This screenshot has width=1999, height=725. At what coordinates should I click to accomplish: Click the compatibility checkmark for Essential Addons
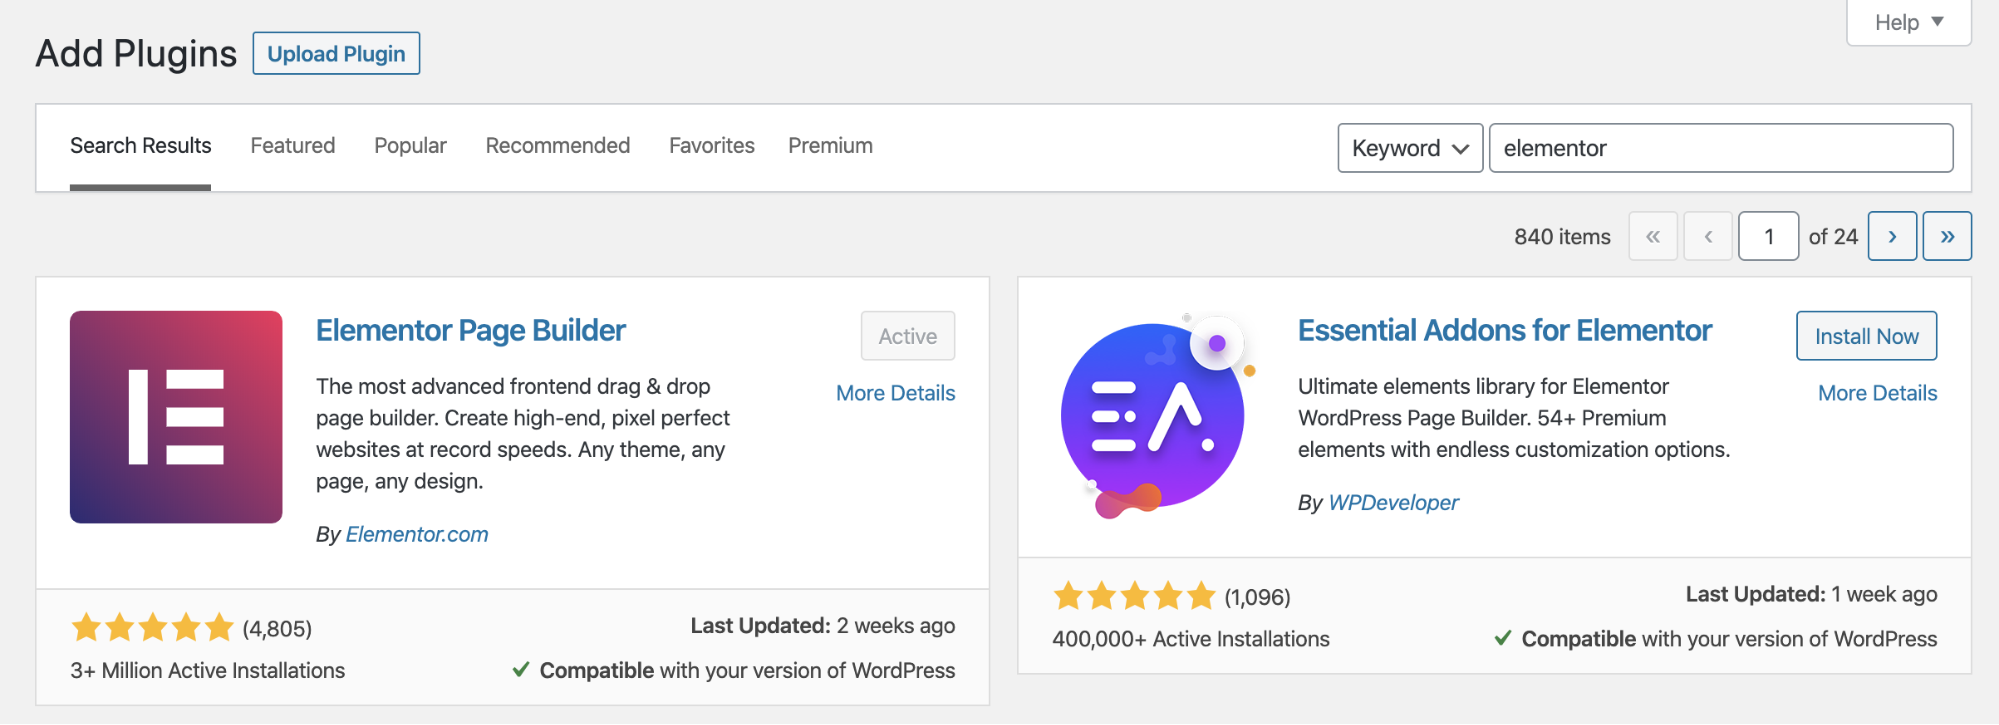pyautogui.click(x=1503, y=637)
